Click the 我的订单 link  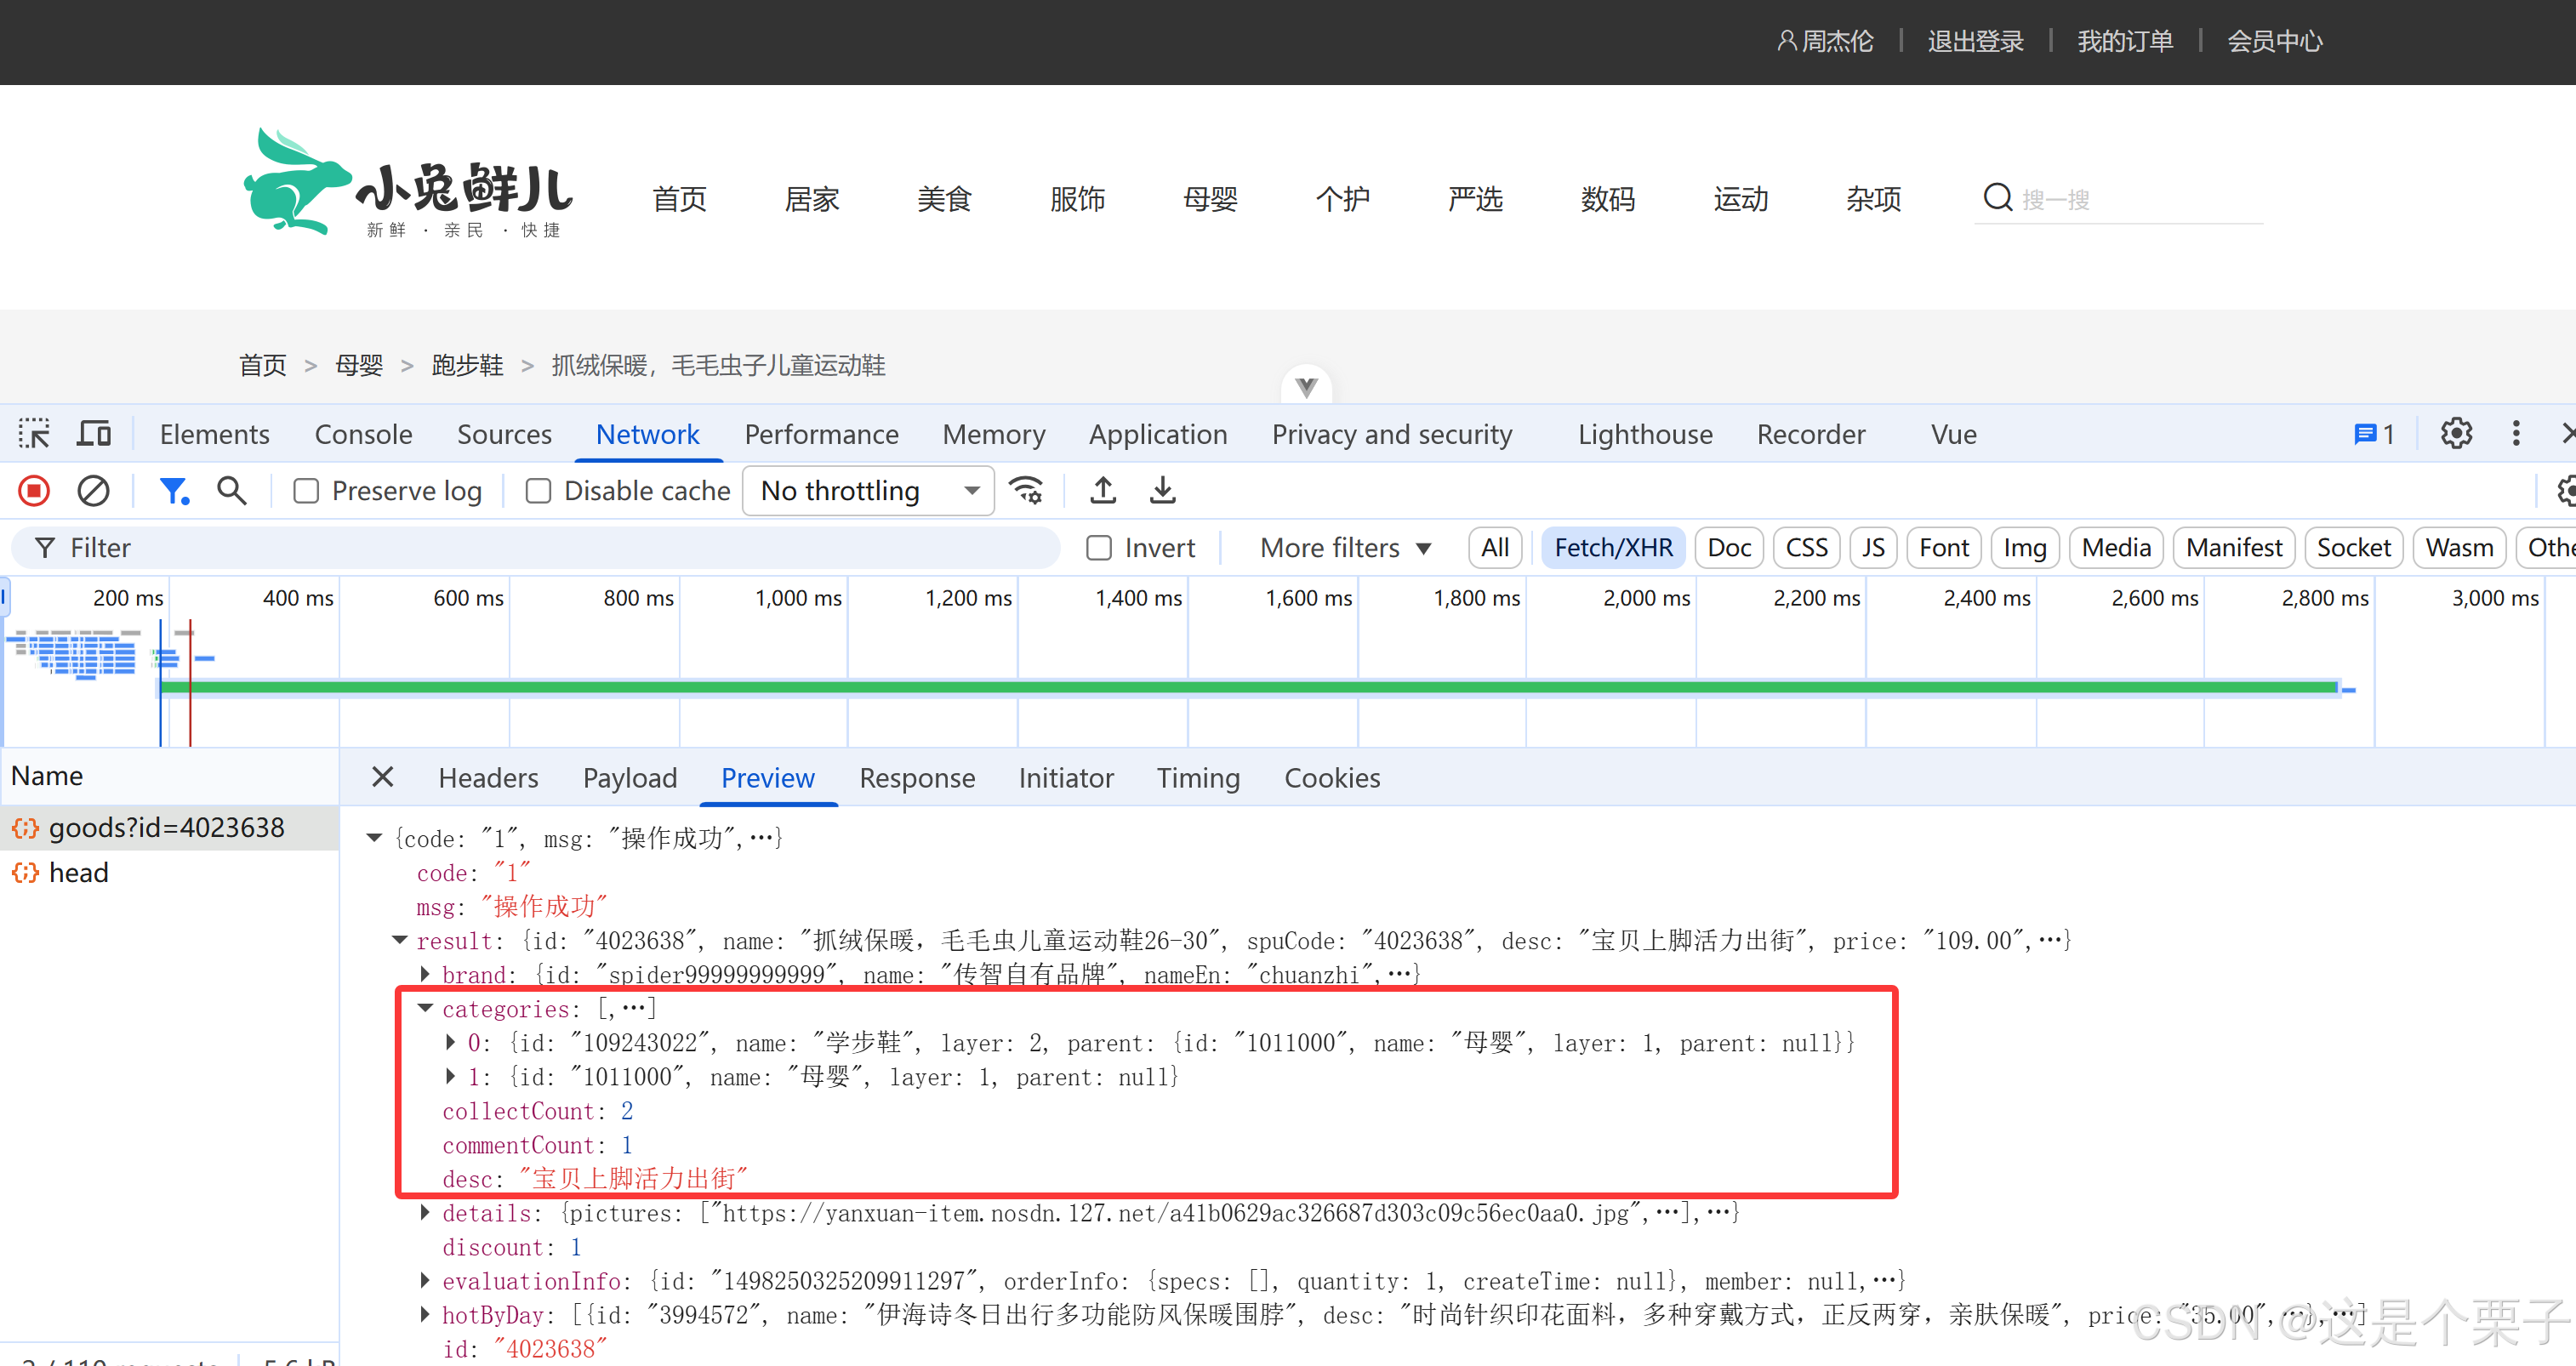(x=2124, y=41)
